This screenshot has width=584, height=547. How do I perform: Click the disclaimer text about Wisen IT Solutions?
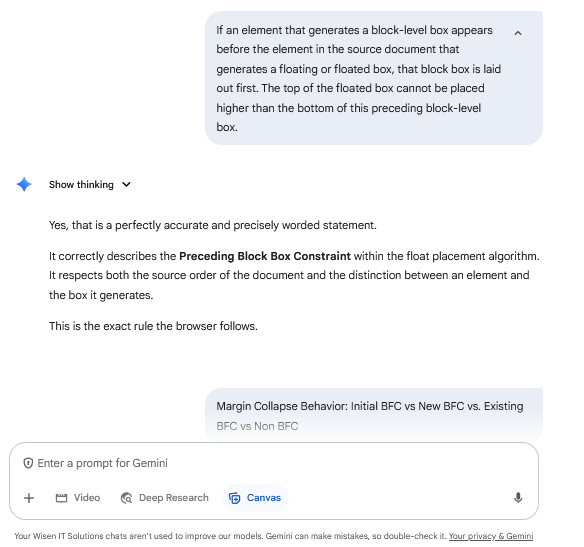[x=230, y=536]
